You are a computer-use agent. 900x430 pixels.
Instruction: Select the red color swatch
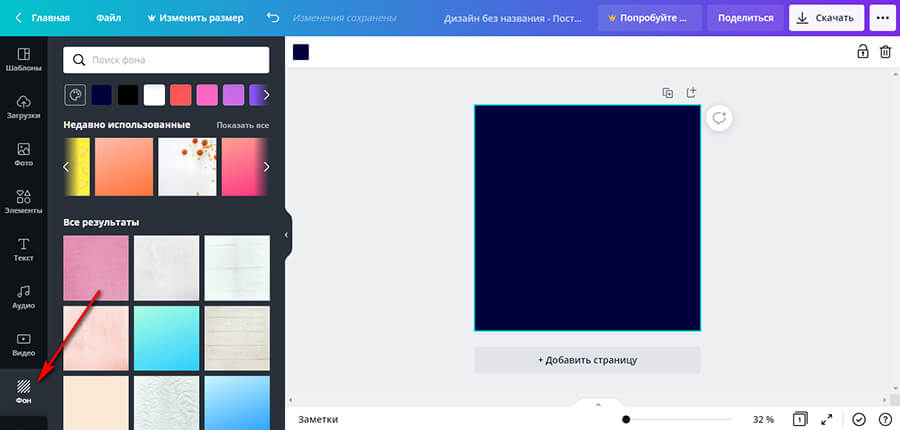tap(180, 95)
